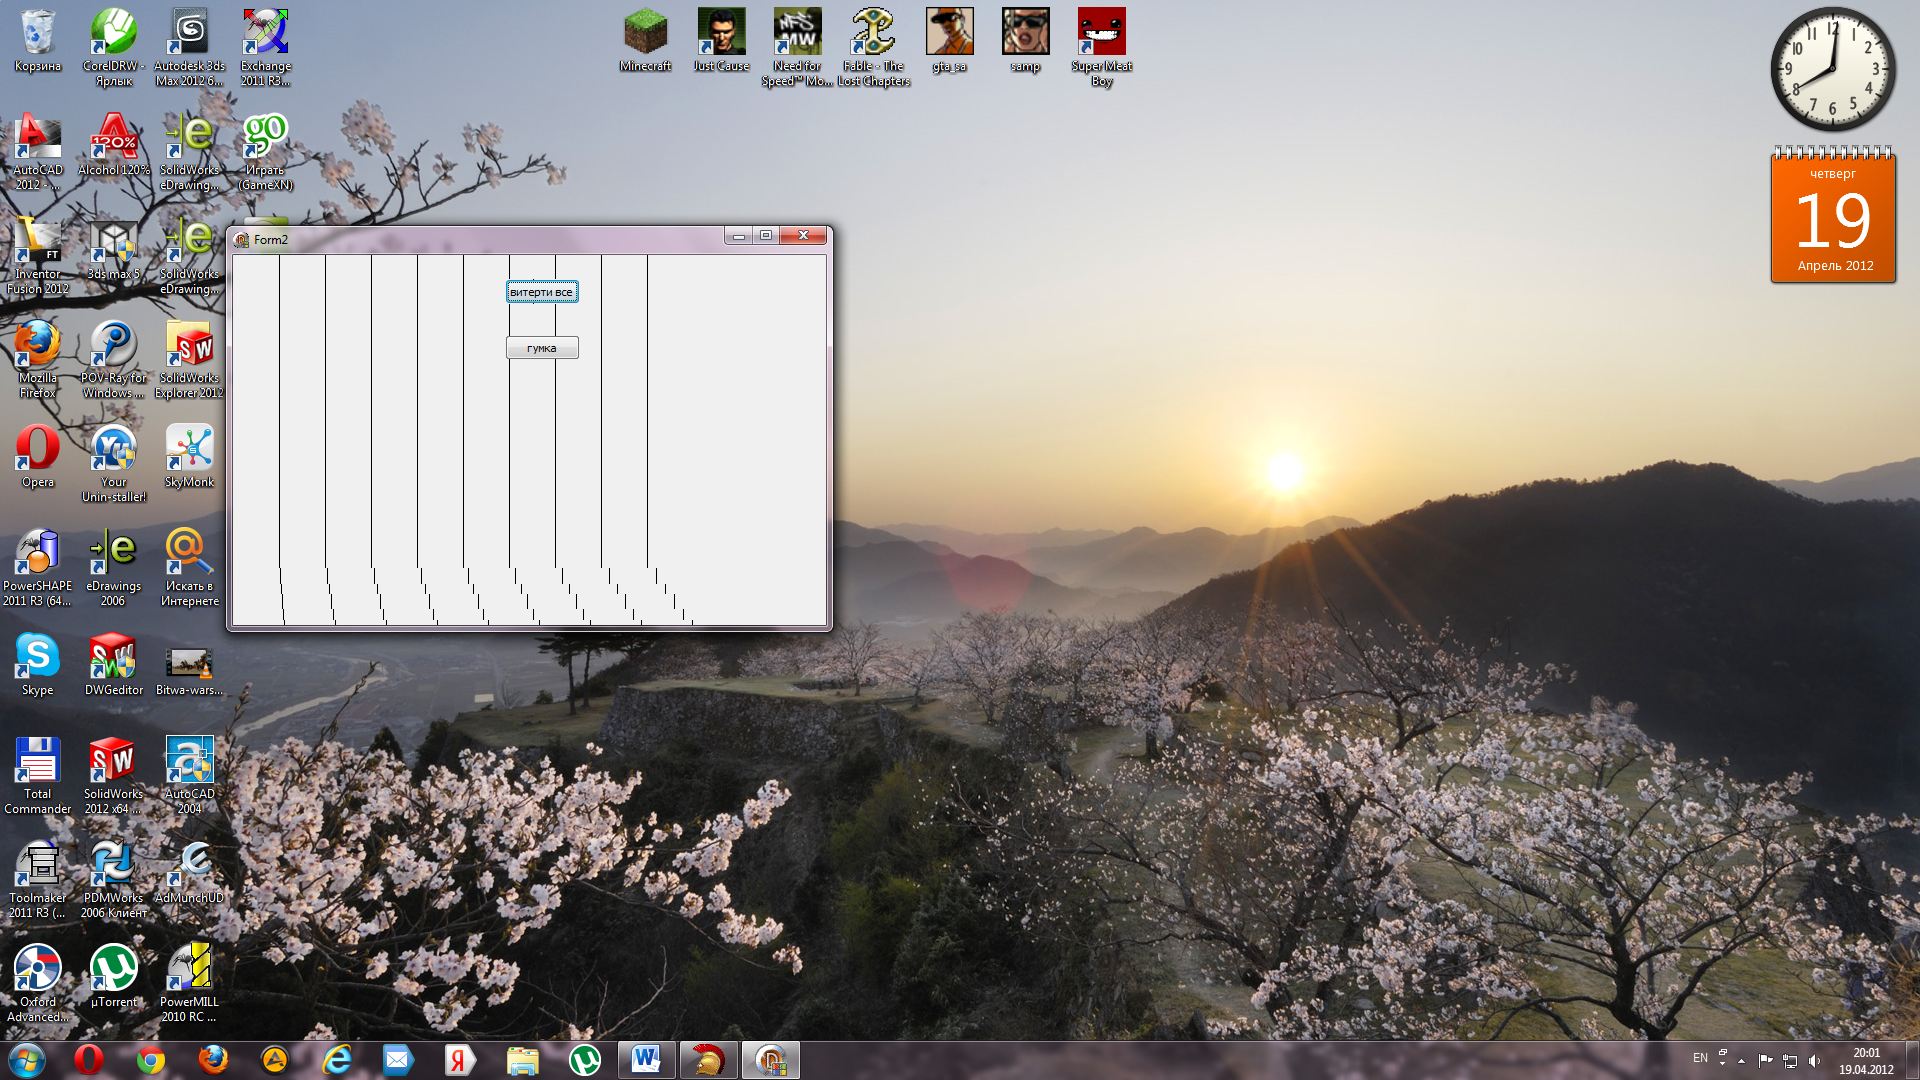Image resolution: width=1920 pixels, height=1080 pixels.
Task: Open the volume control in system tray
Action: [x=1815, y=1061]
